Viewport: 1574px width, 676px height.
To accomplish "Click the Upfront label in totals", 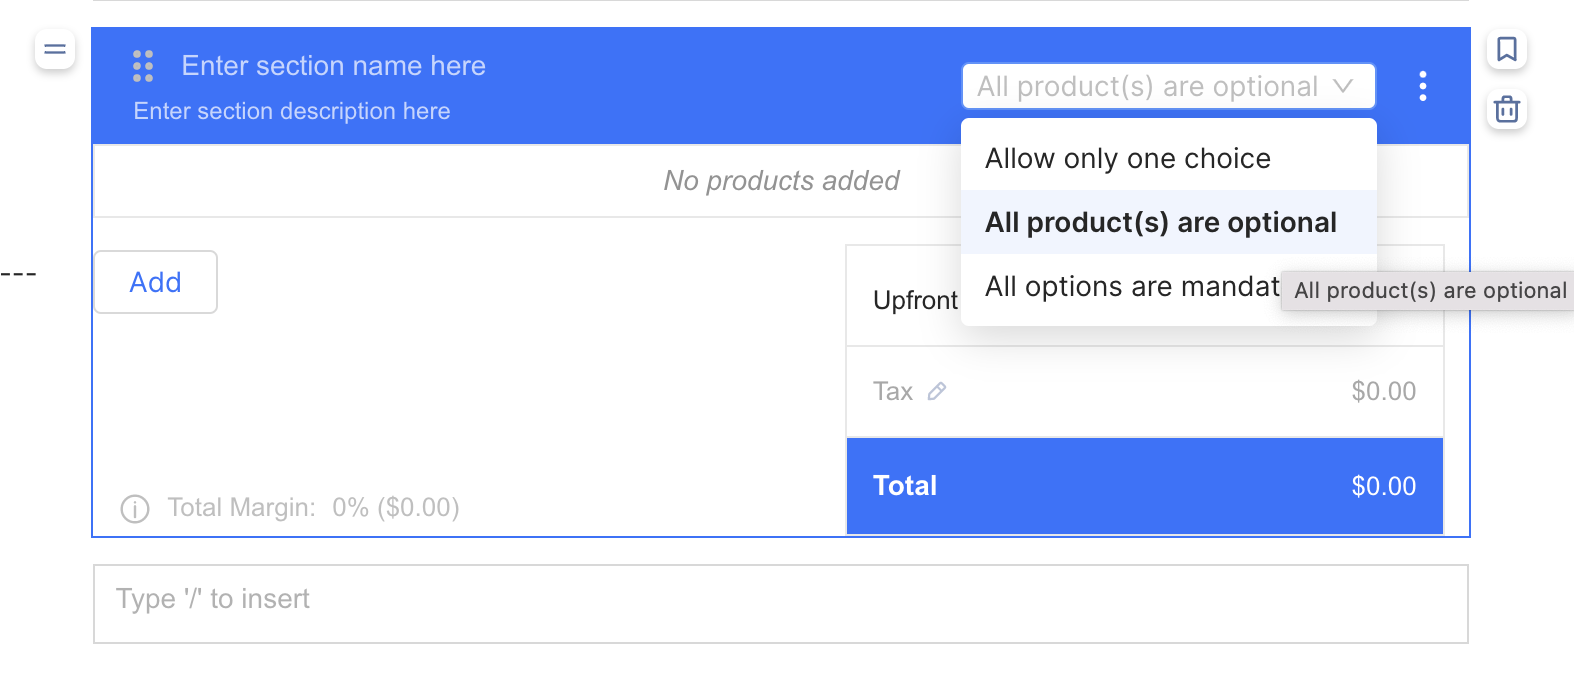I will [x=914, y=300].
